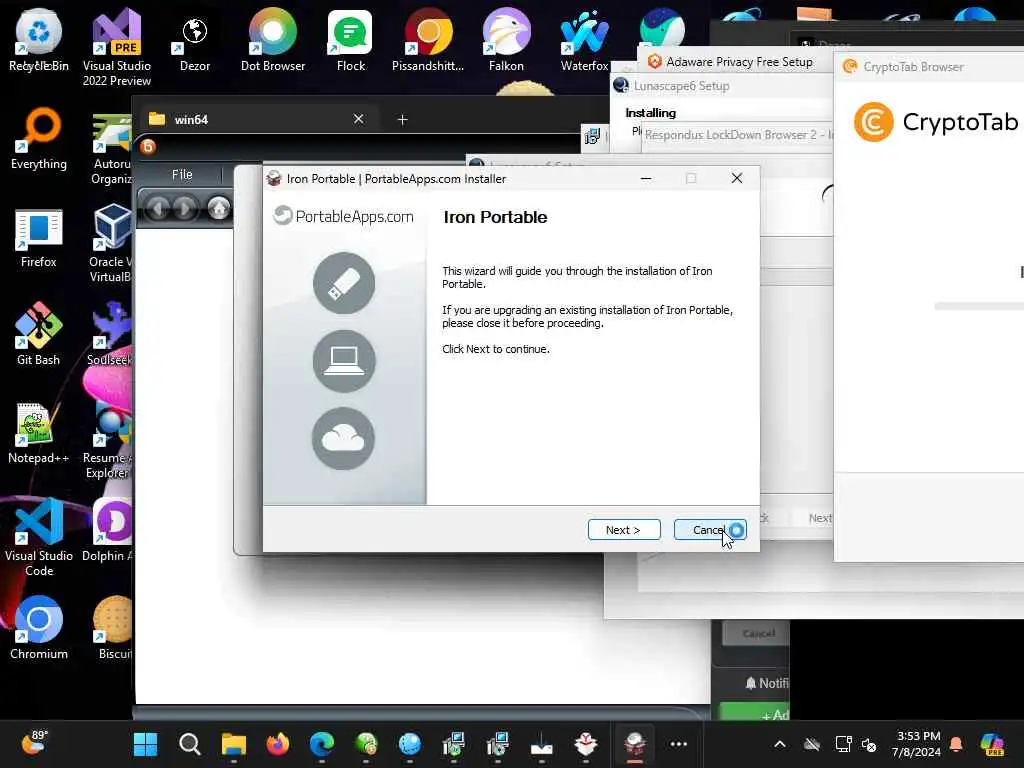Open File Explorer from taskbar

tap(233, 744)
